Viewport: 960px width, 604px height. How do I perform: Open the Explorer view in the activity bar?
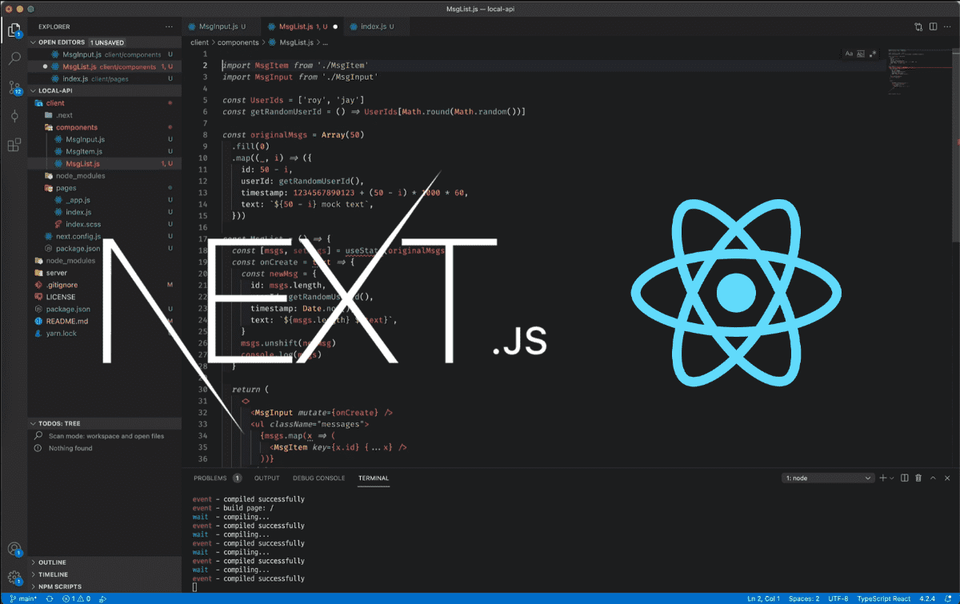tap(14, 29)
